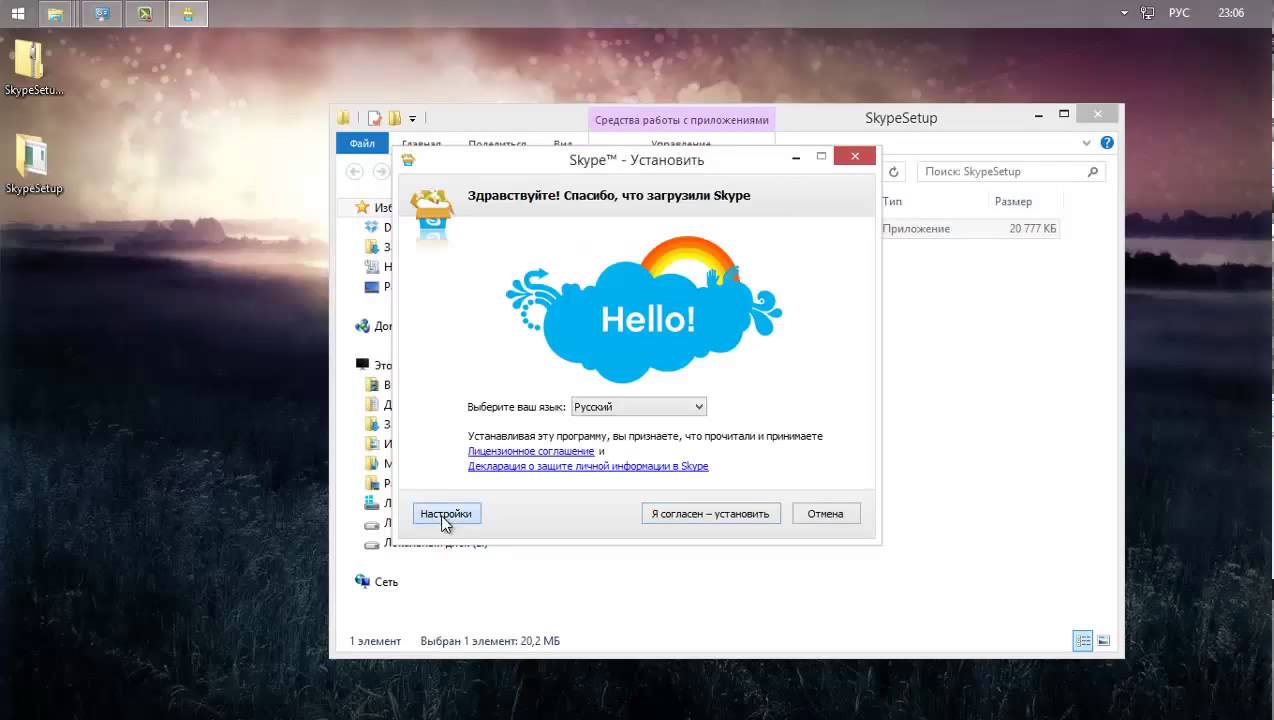Minimize the Skype installer window
Screen dimensions: 1274x720
(796, 157)
